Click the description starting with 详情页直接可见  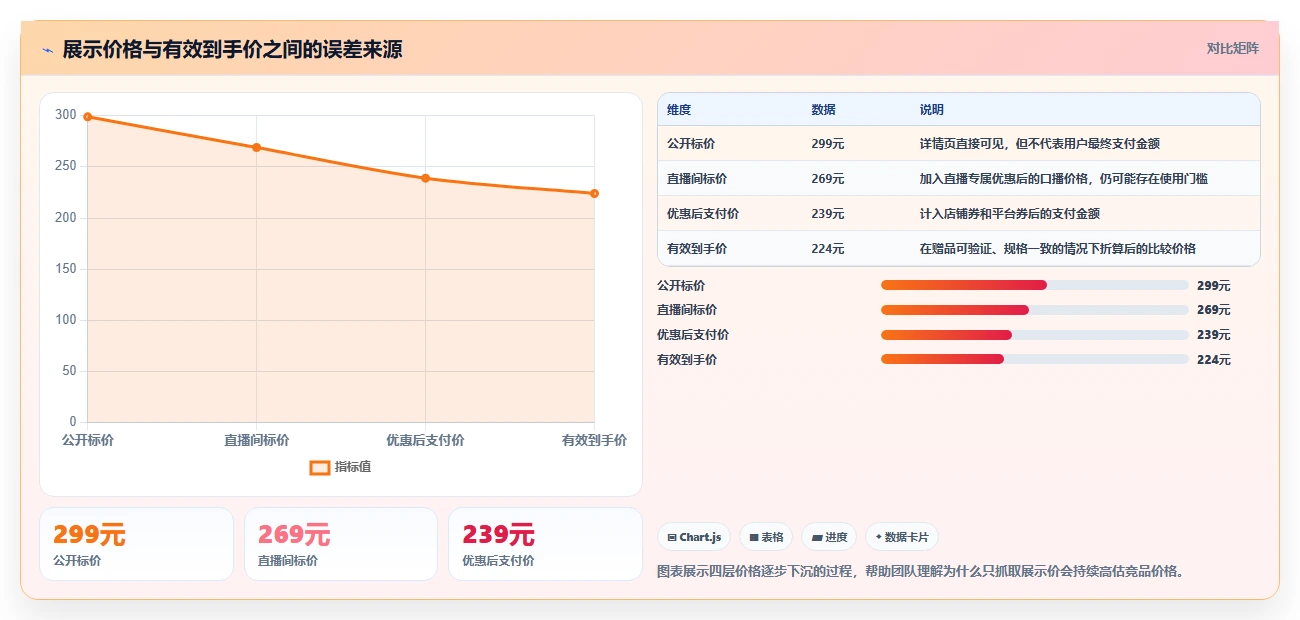pyautogui.click(x=1039, y=144)
